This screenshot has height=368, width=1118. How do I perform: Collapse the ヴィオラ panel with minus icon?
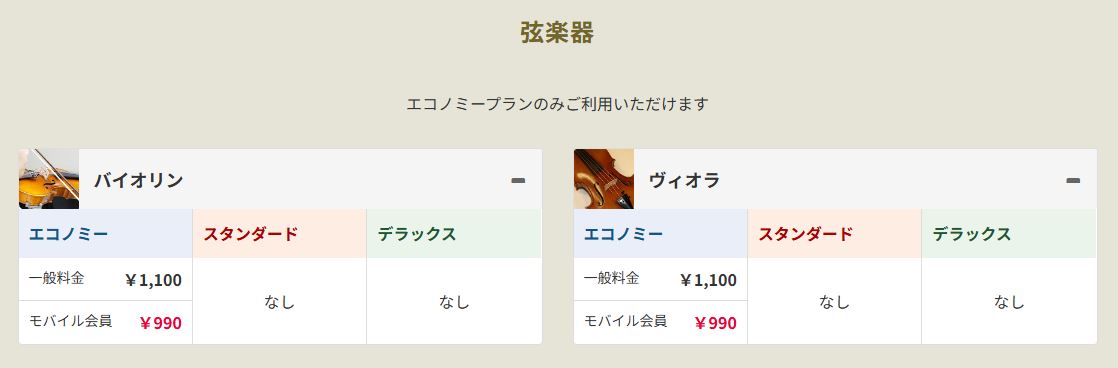[1073, 180]
